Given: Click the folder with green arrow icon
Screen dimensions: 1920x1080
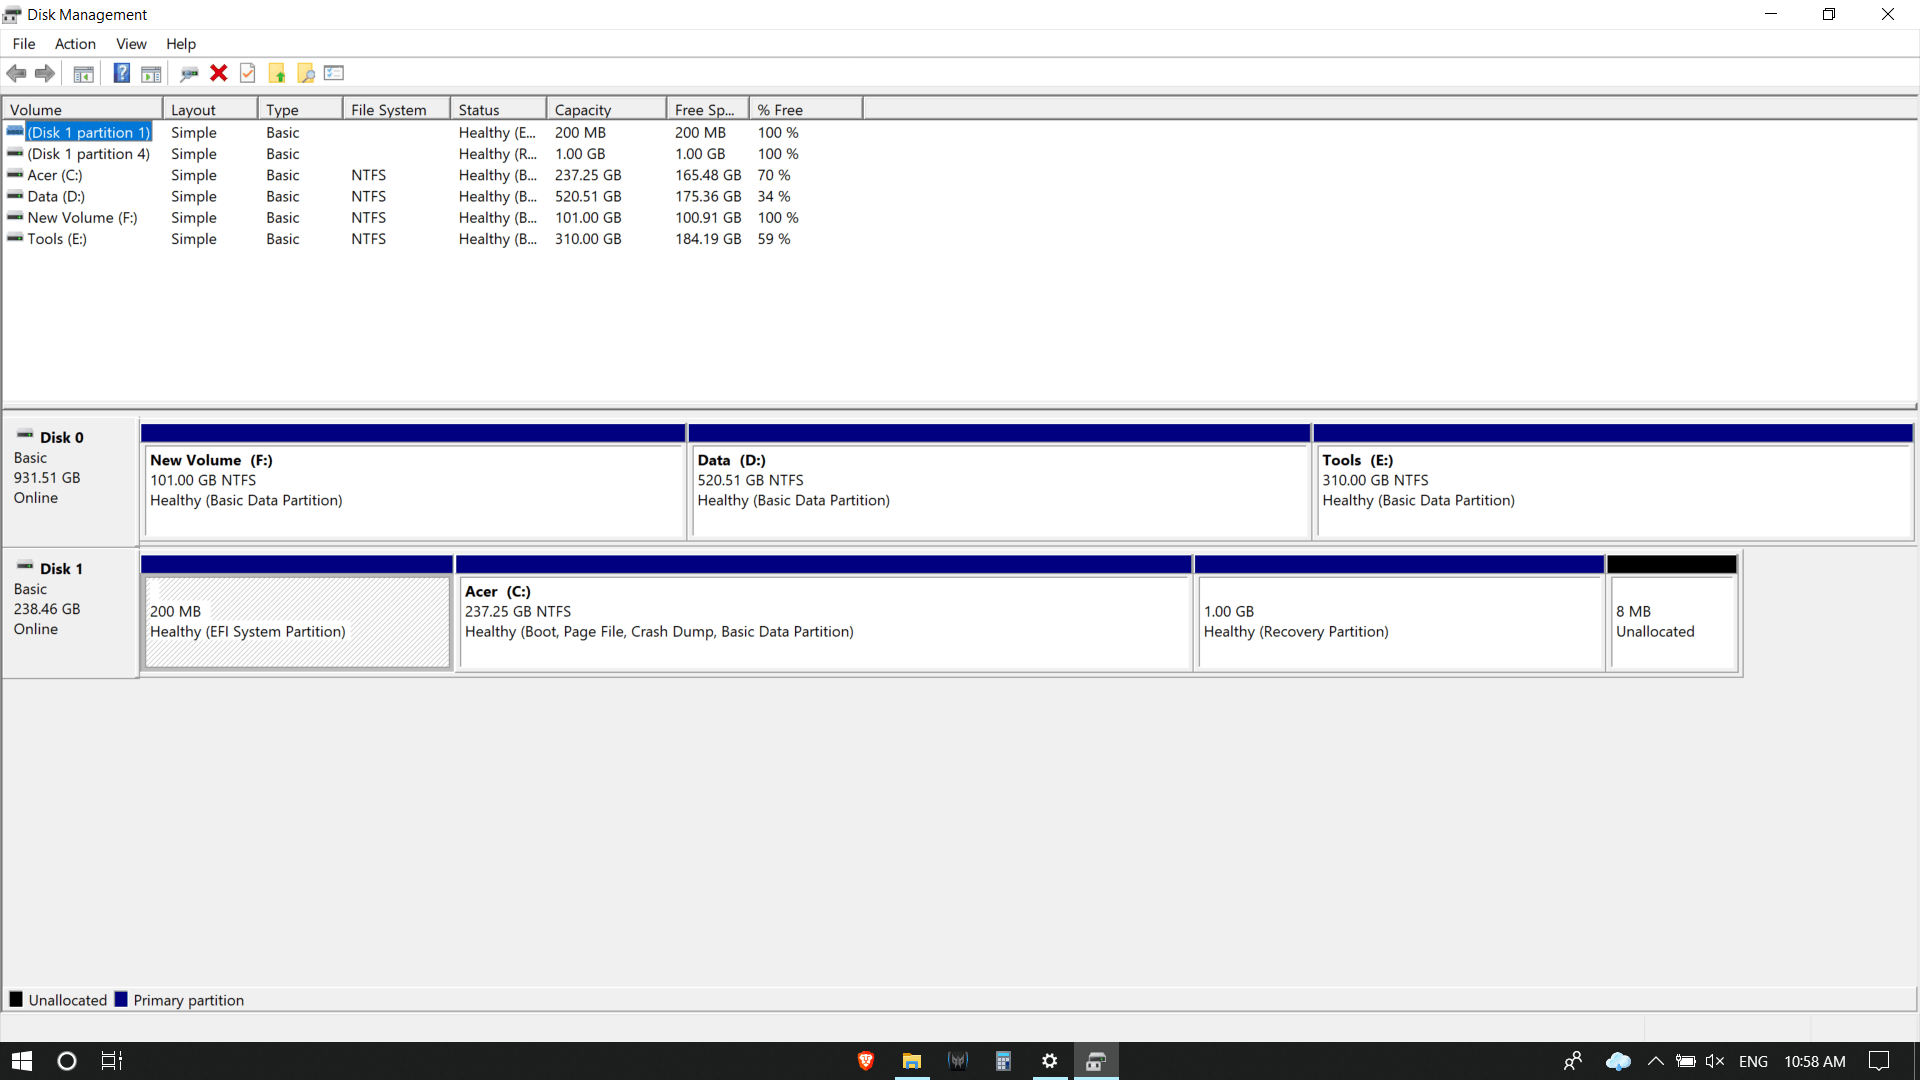Looking at the screenshot, I should click(277, 73).
